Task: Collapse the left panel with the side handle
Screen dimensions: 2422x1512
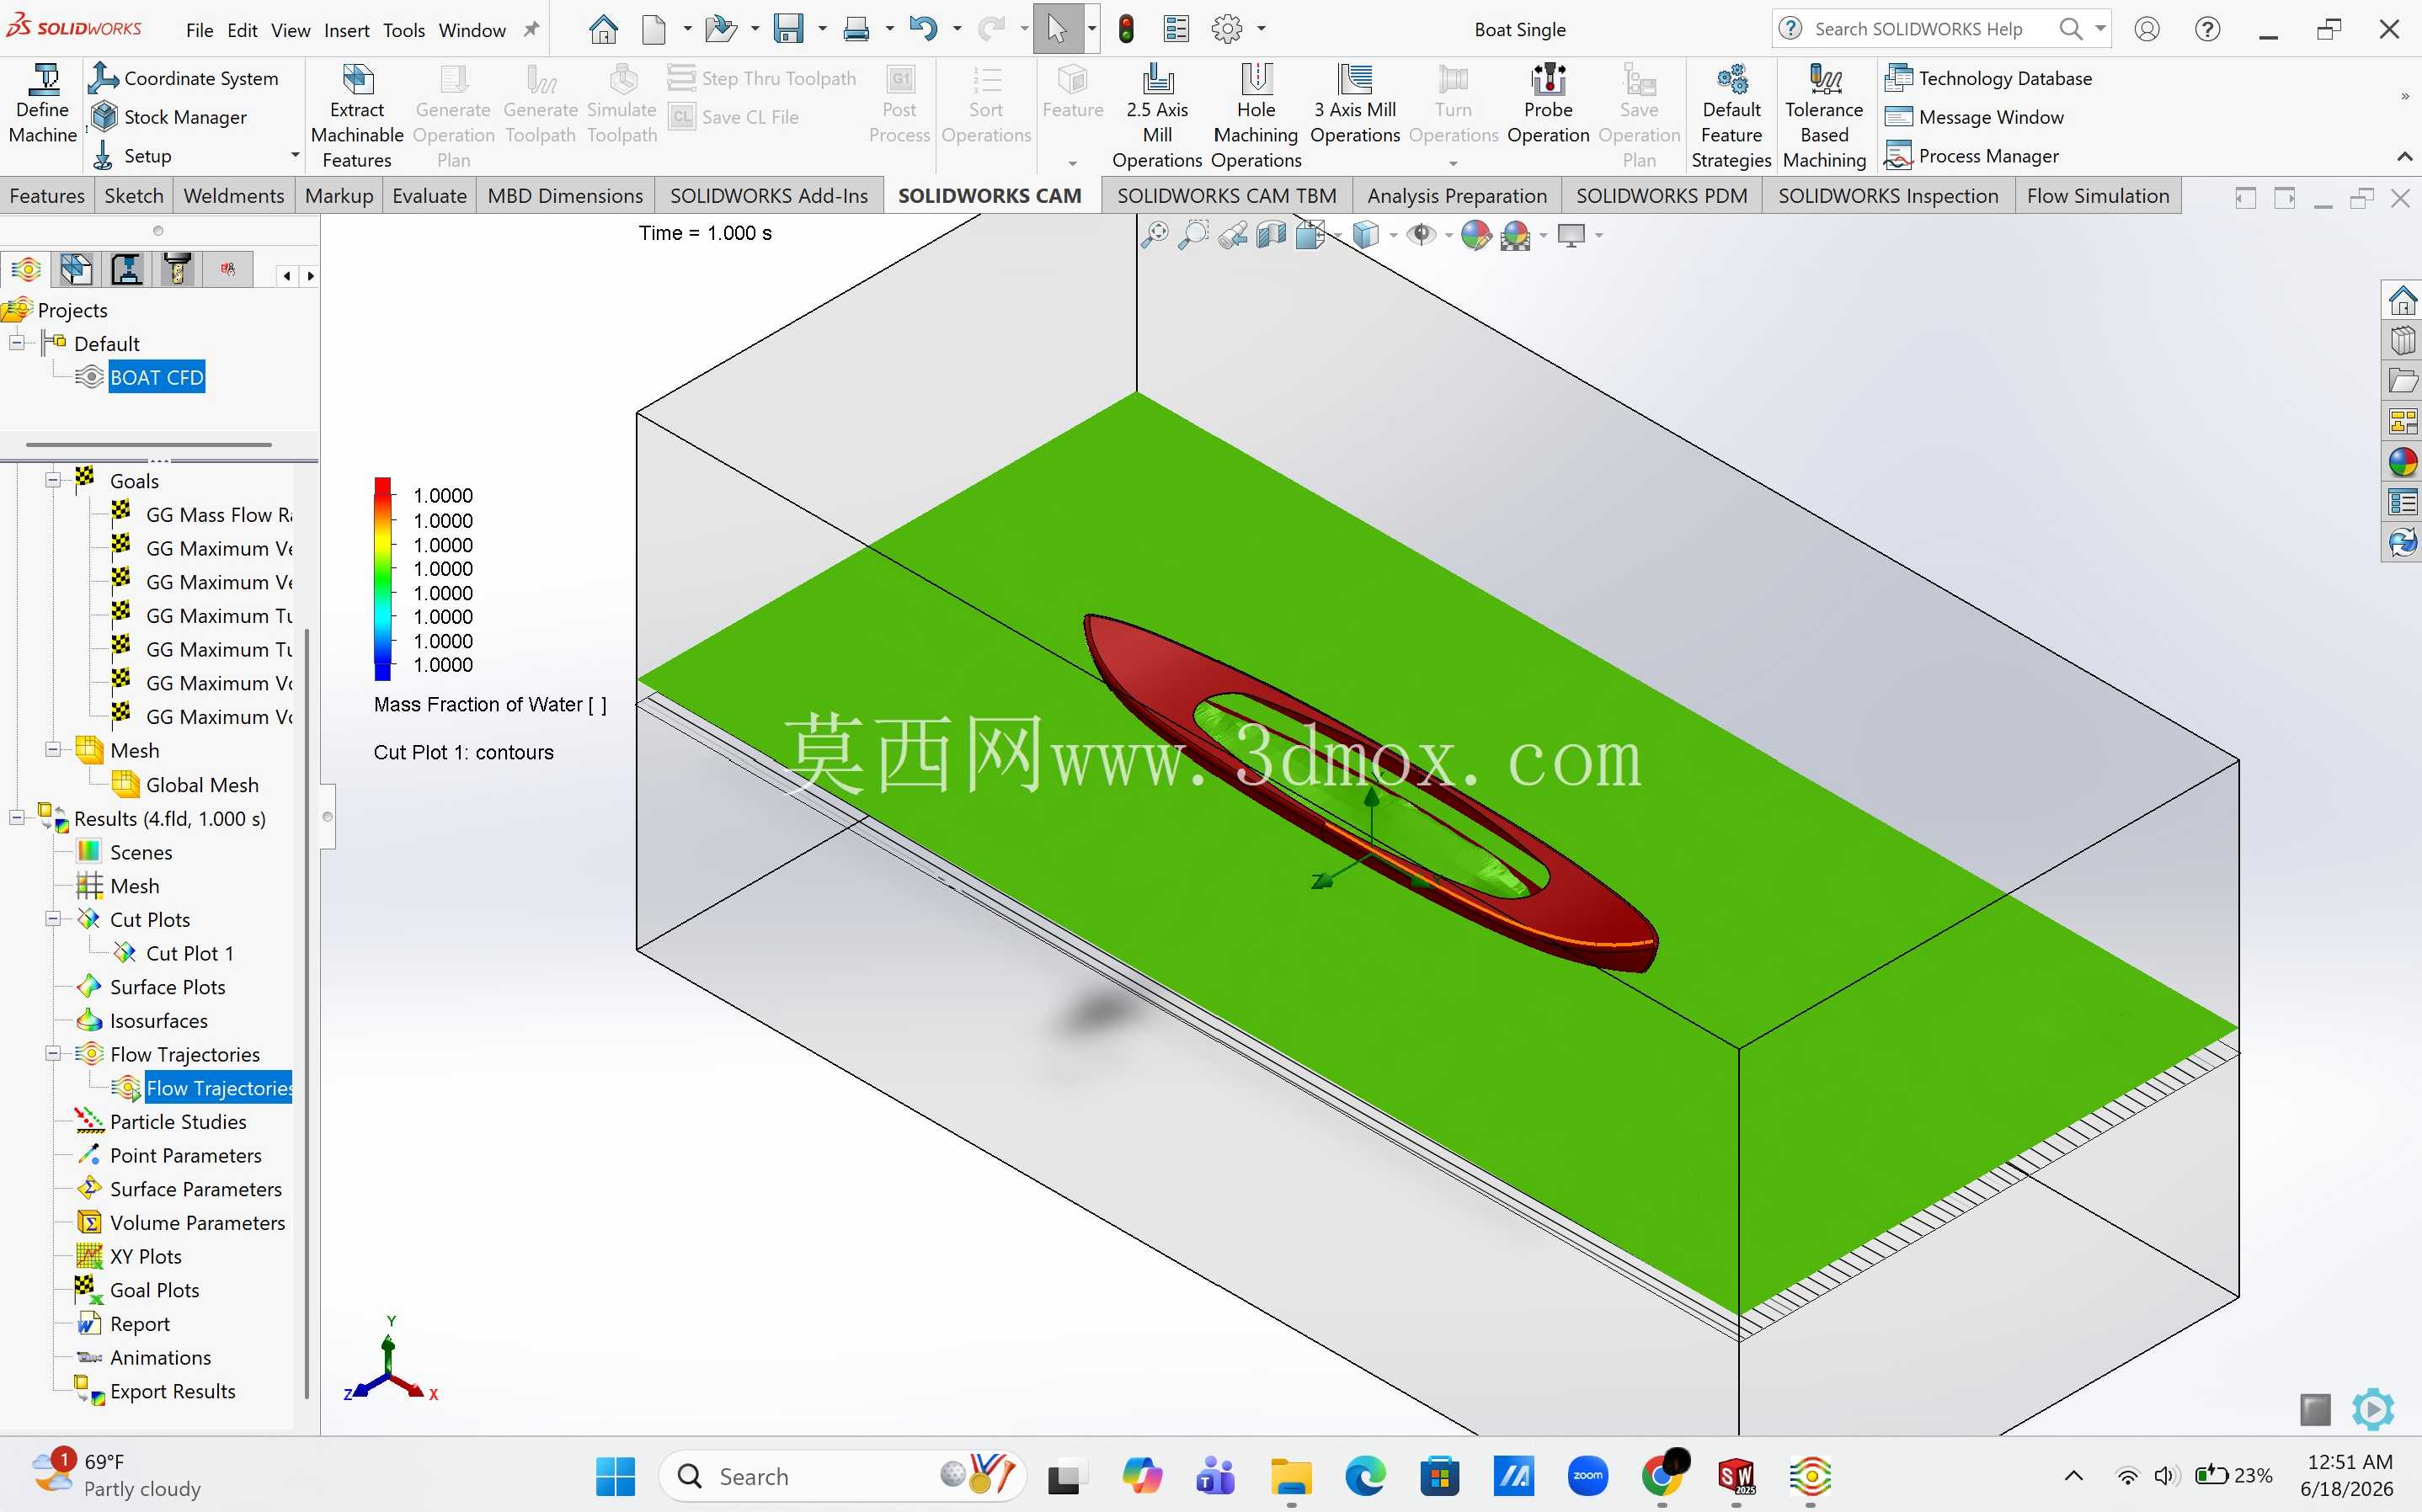Action: (328, 817)
